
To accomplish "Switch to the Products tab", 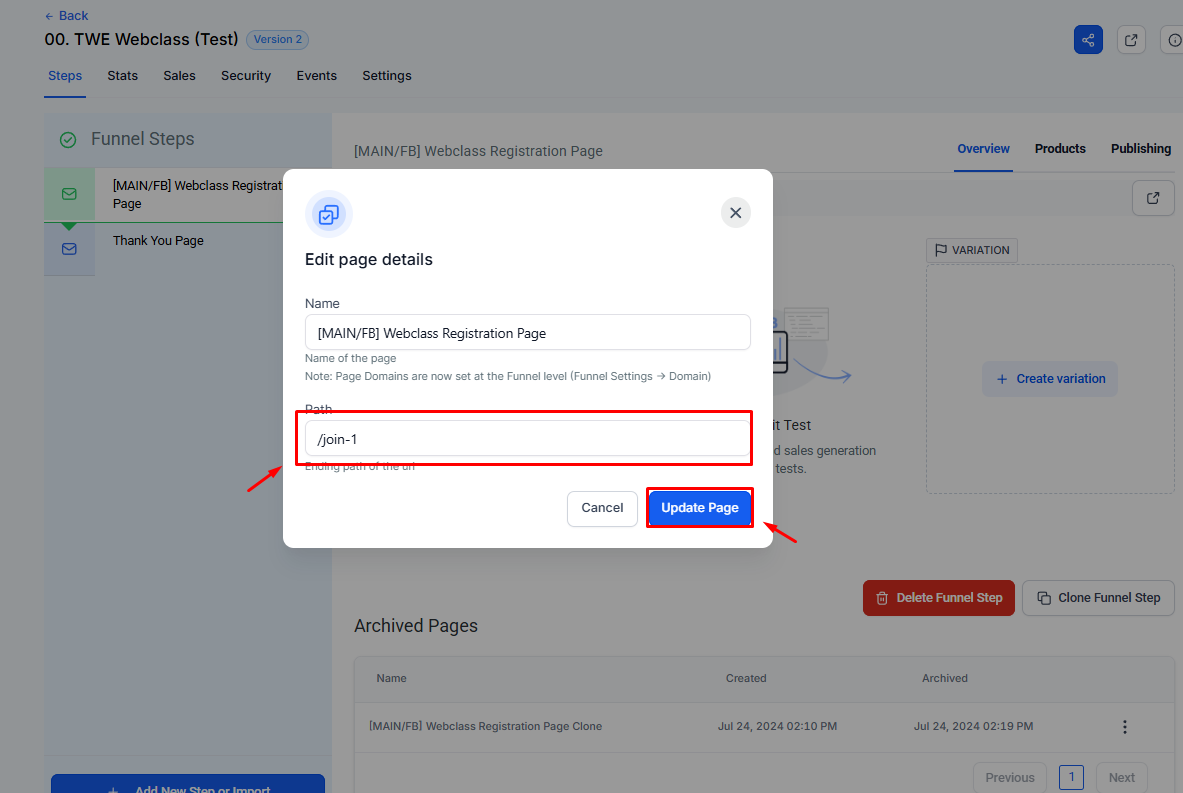I will coord(1060,149).
